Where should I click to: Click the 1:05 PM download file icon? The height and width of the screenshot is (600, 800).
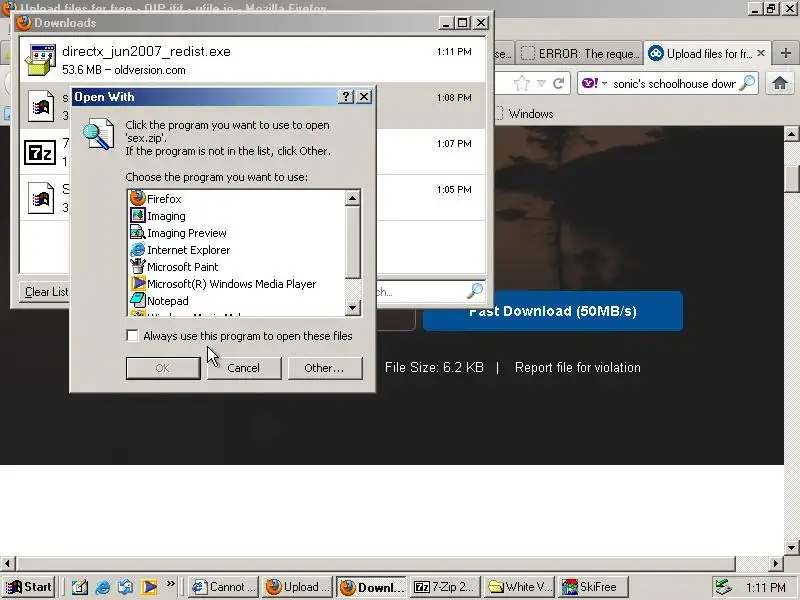[x=41, y=198]
